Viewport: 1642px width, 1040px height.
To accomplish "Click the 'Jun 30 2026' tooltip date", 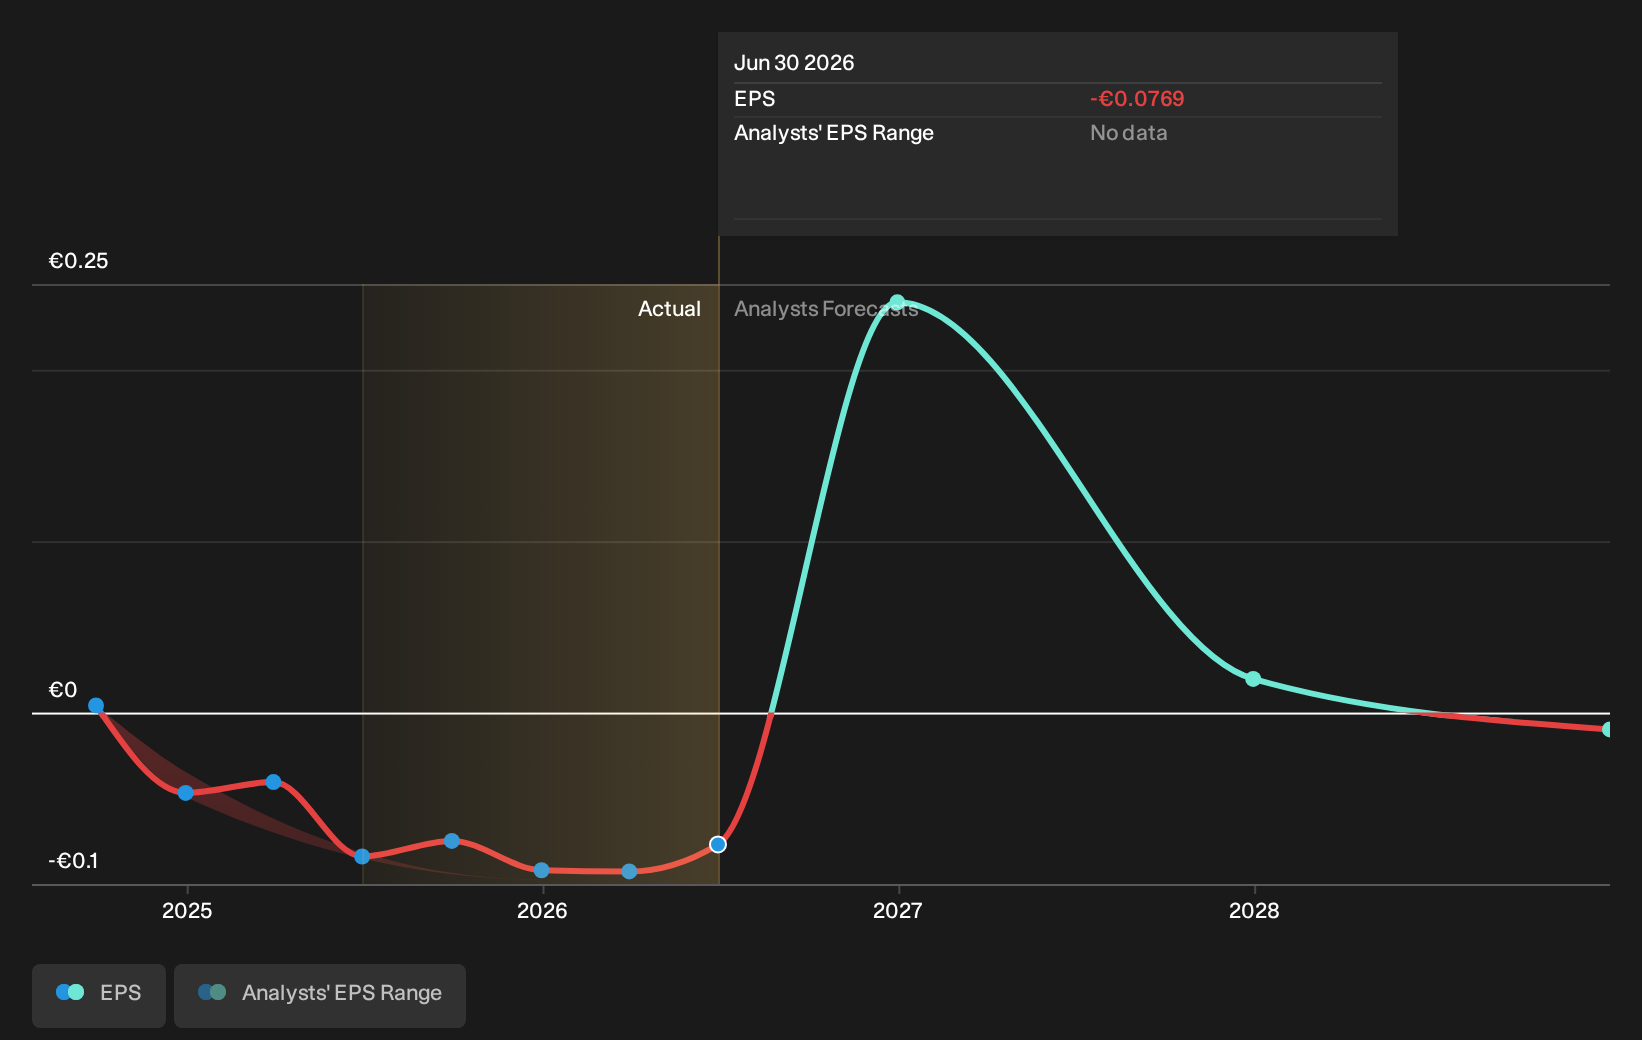I will tap(794, 63).
